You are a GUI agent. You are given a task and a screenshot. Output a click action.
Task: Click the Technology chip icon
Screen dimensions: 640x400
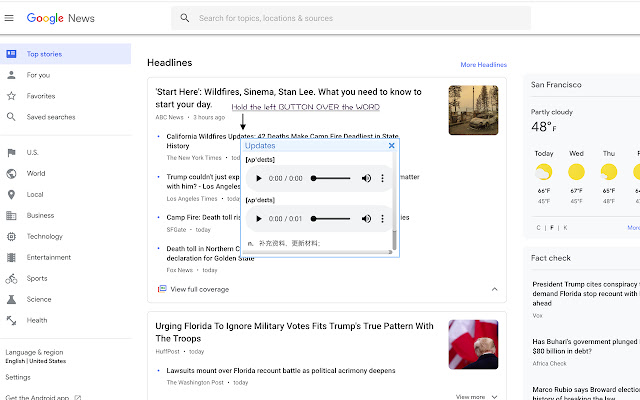(x=11, y=236)
